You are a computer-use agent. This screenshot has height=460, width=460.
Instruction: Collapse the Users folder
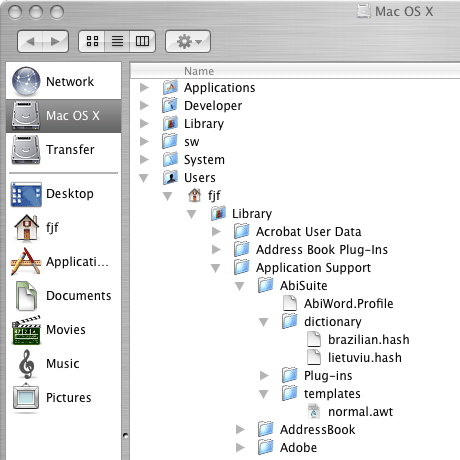tap(144, 178)
